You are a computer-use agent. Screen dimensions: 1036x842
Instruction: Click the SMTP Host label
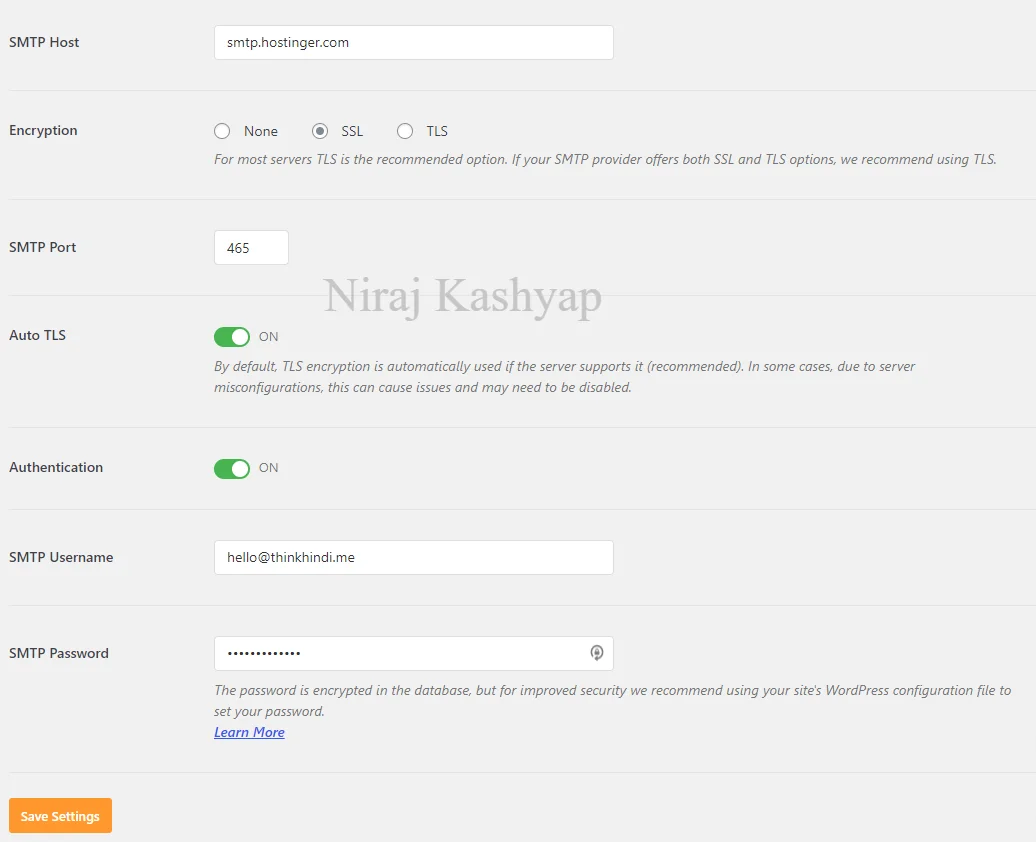(44, 42)
